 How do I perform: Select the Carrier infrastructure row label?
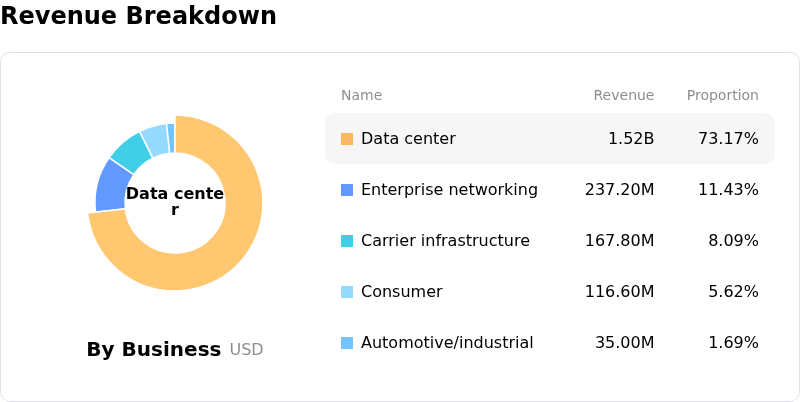[x=447, y=241]
